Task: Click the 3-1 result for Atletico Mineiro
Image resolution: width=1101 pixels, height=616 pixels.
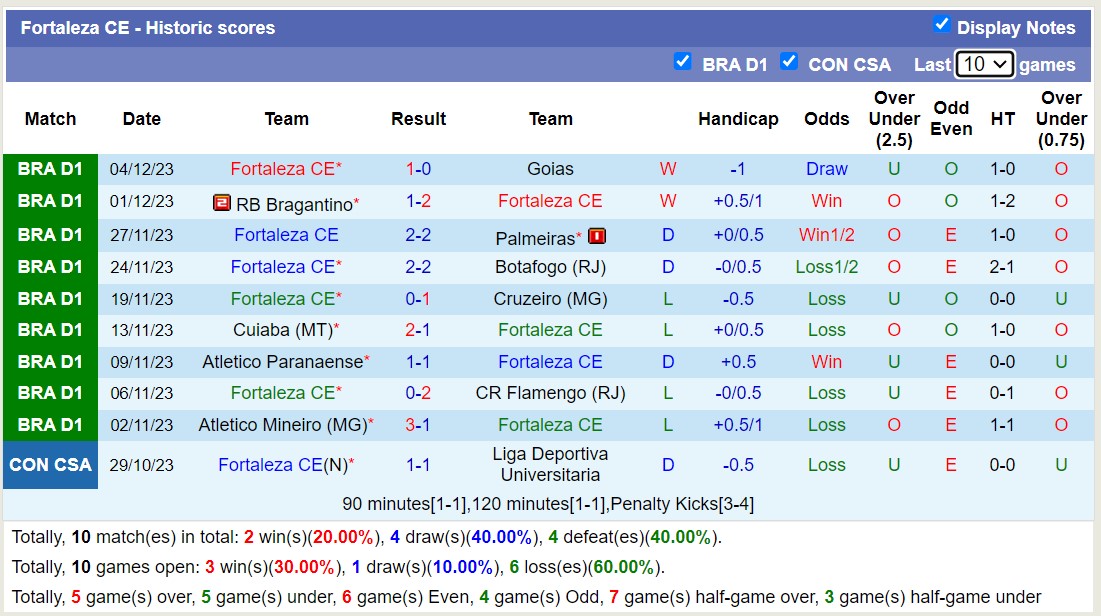Action: (418, 425)
